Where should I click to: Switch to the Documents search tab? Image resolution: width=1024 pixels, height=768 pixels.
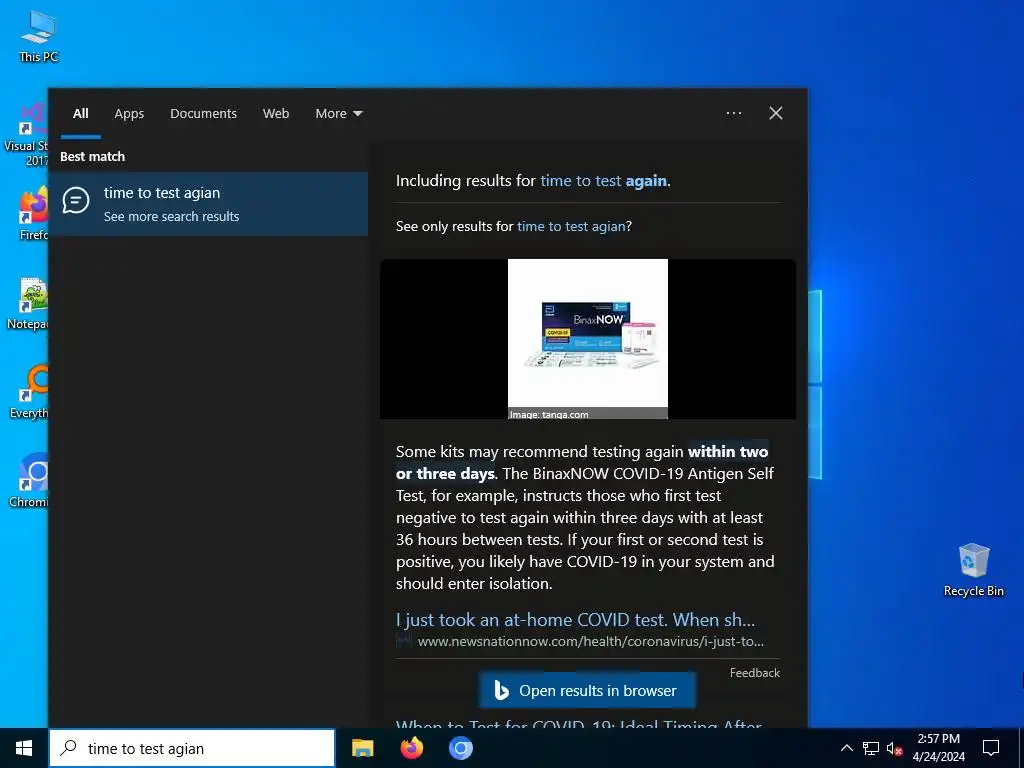coord(204,114)
